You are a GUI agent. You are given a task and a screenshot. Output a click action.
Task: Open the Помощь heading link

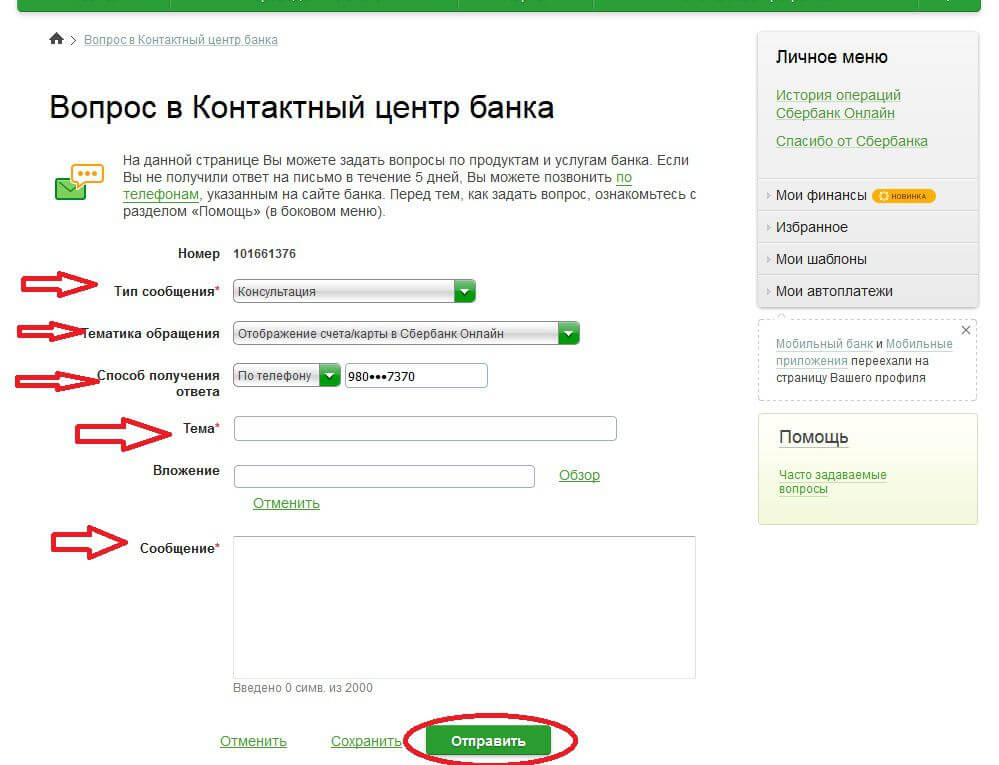813,437
